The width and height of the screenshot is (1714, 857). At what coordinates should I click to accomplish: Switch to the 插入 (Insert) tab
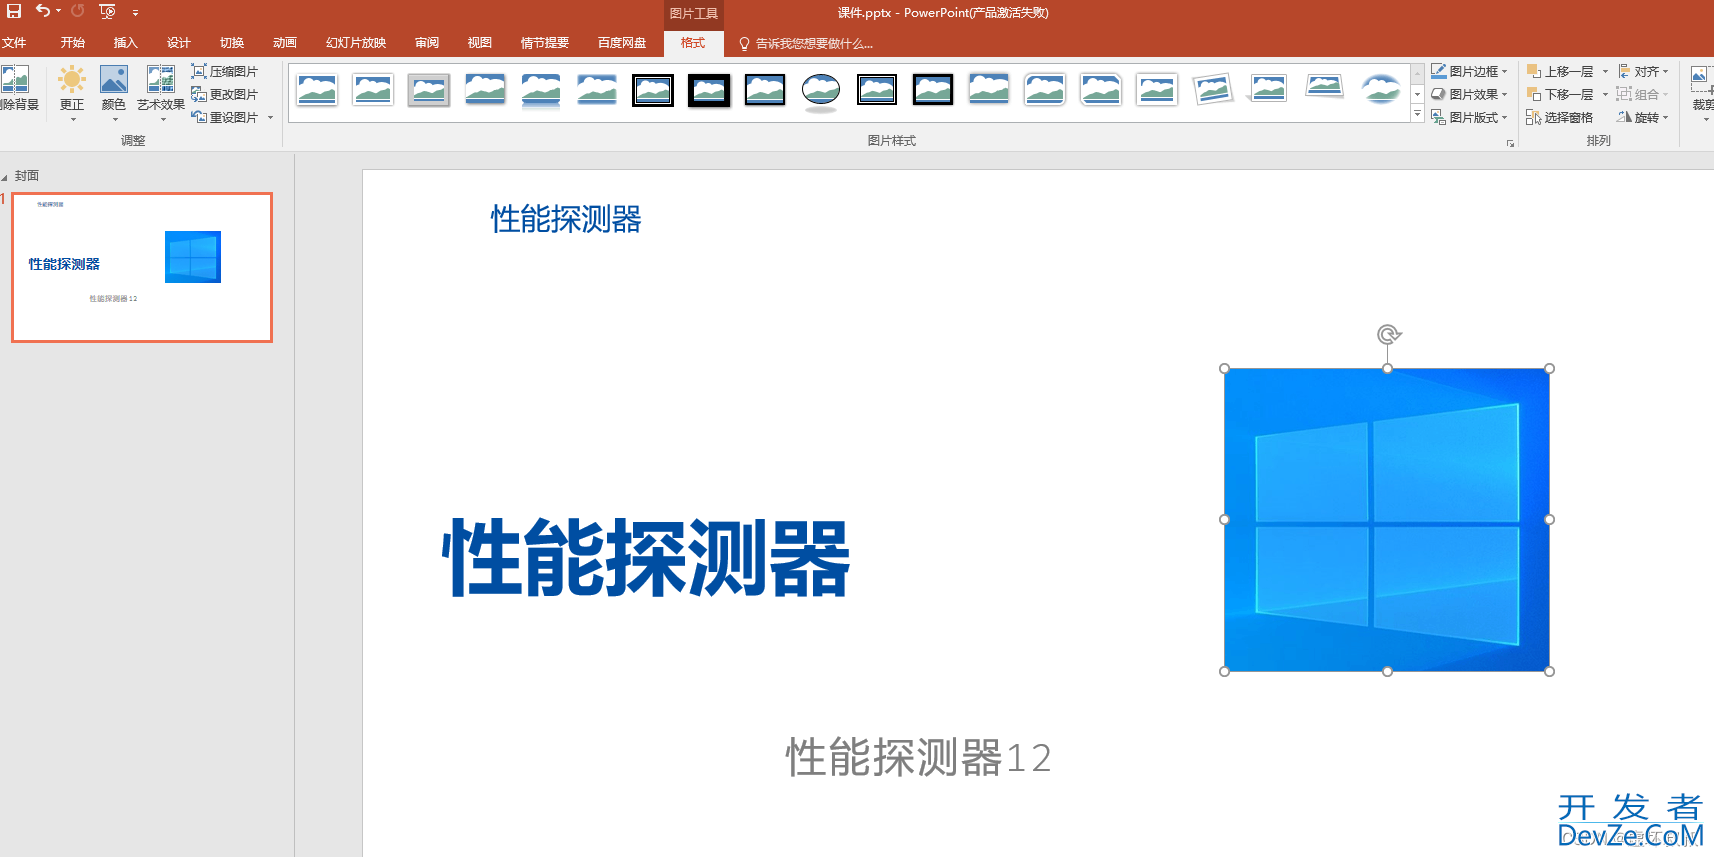pos(125,43)
